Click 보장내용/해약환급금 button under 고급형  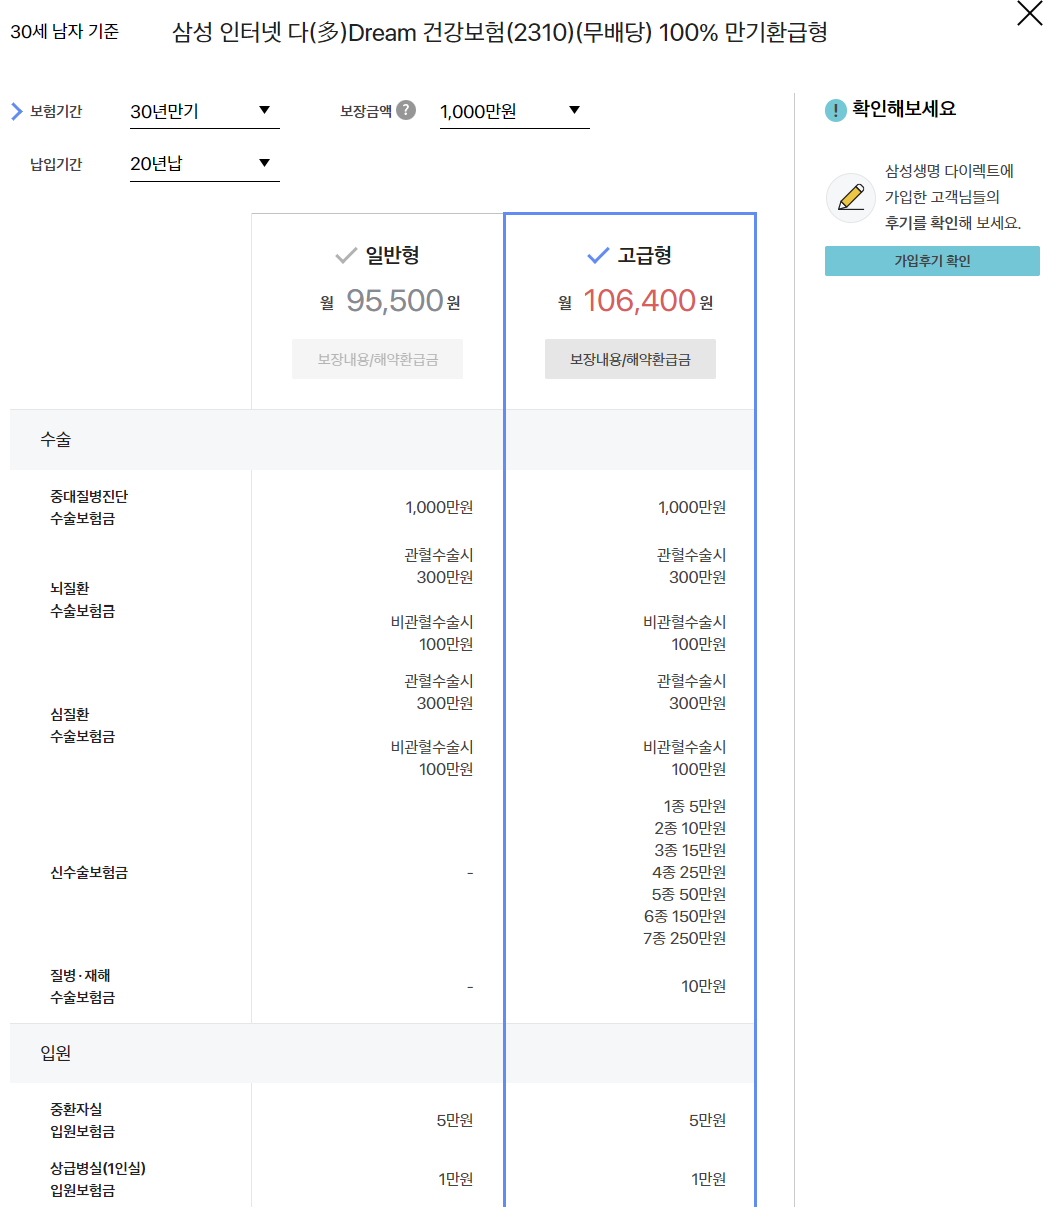tap(630, 359)
